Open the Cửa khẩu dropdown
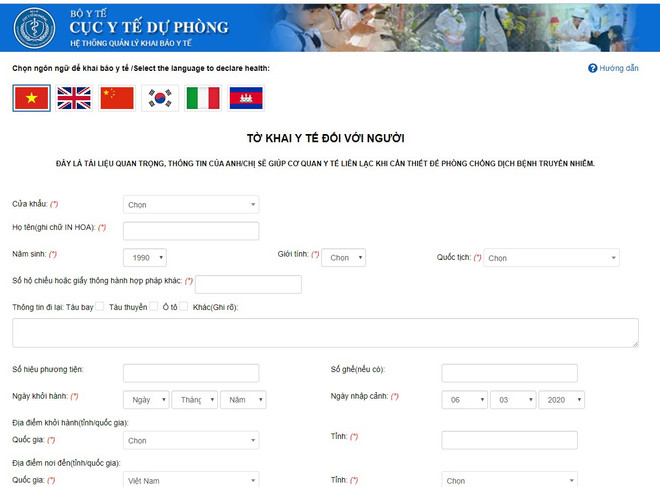660x487 pixels. click(x=191, y=205)
